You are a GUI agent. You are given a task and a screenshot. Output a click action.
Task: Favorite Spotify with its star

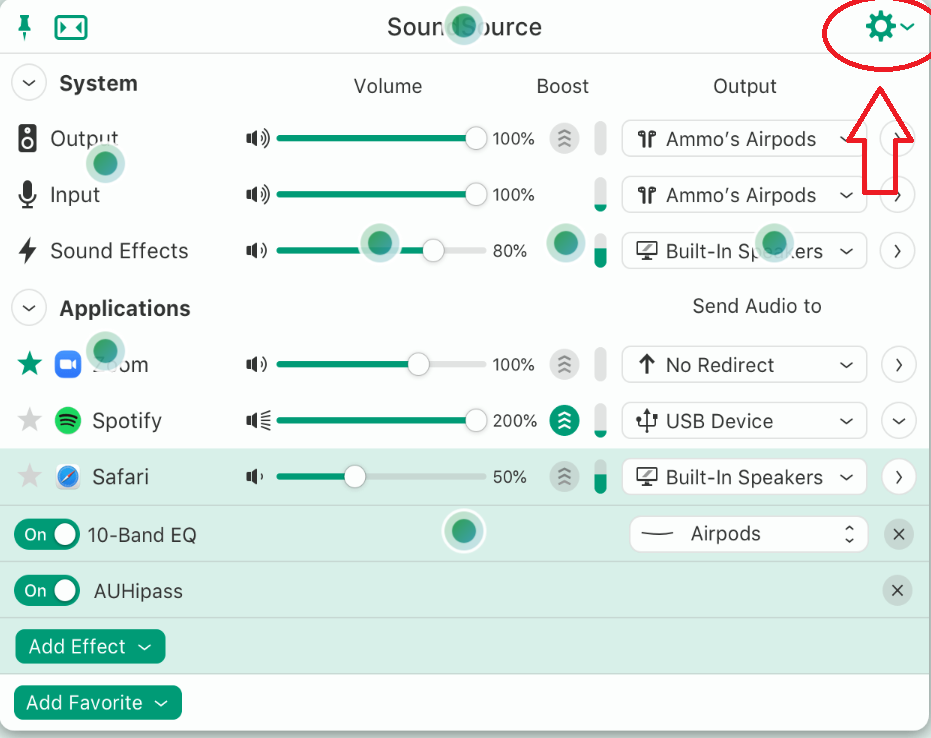click(29, 420)
